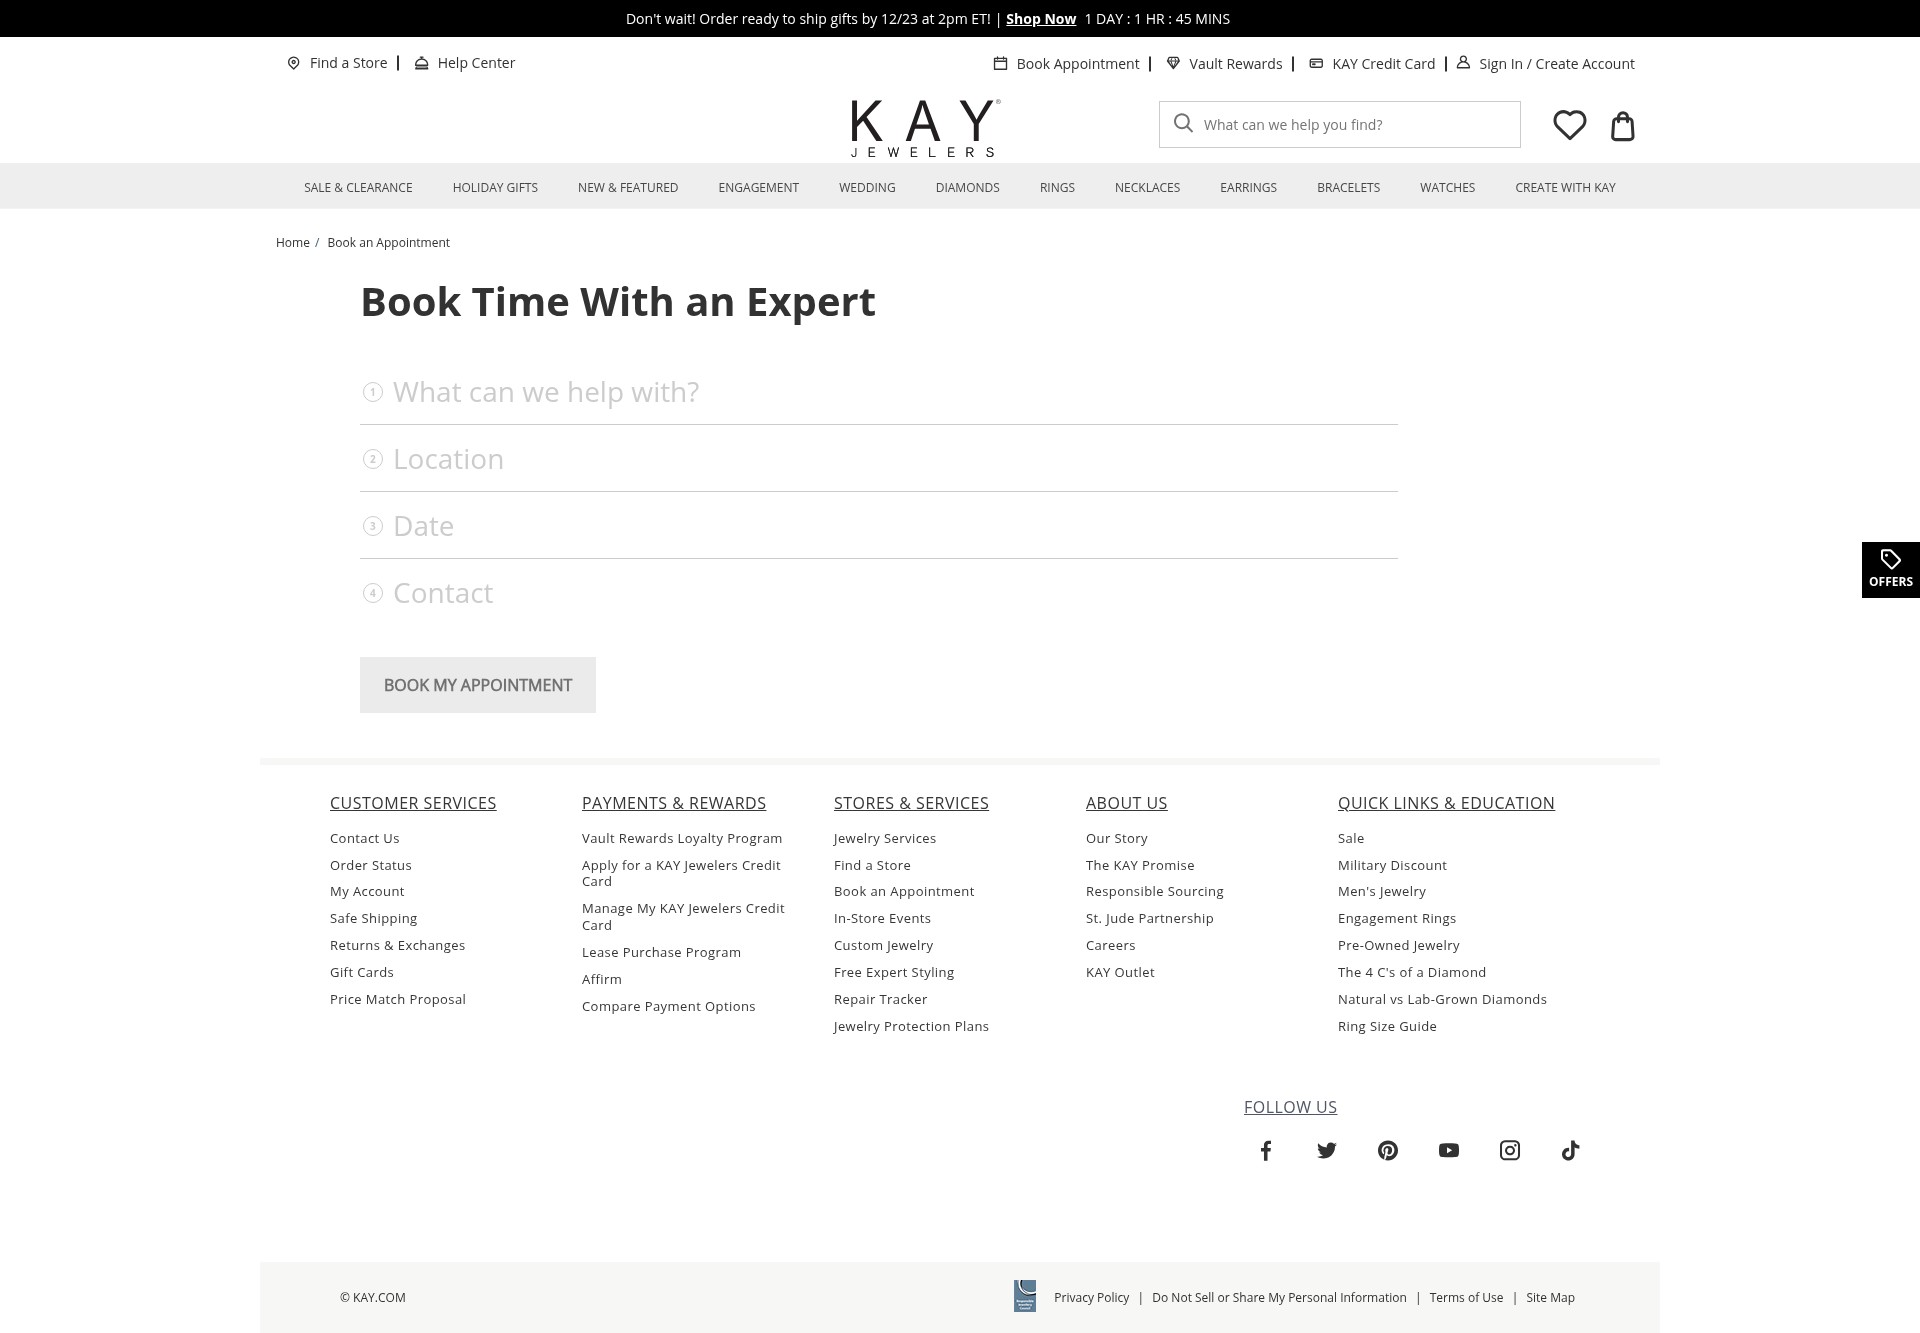Open Privacy Policy link
The image size is (1920, 1333).
[1091, 1297]
